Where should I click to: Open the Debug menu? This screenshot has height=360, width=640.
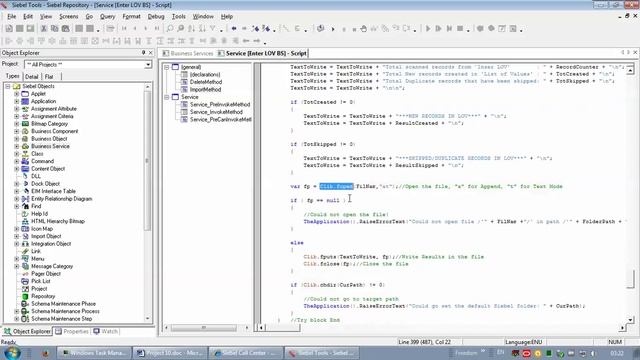(156, 16)
